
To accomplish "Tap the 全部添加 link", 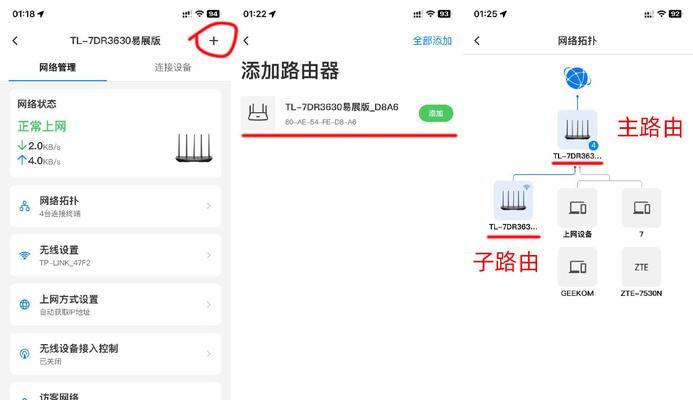I will pyautogui.click(x=432, y=41).
